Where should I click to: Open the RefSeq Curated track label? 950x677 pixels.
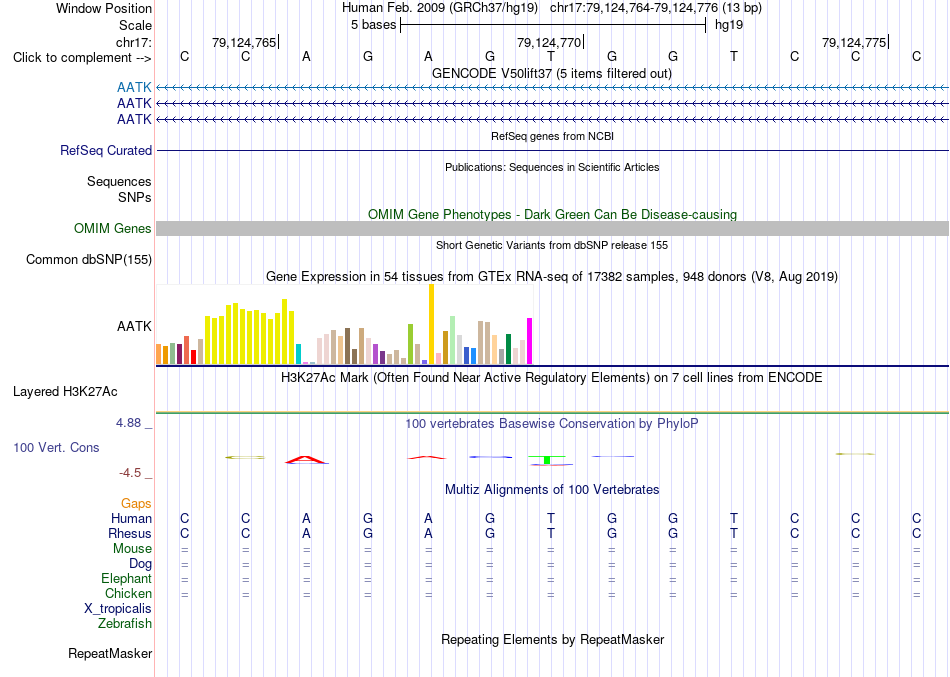[106, 150]
